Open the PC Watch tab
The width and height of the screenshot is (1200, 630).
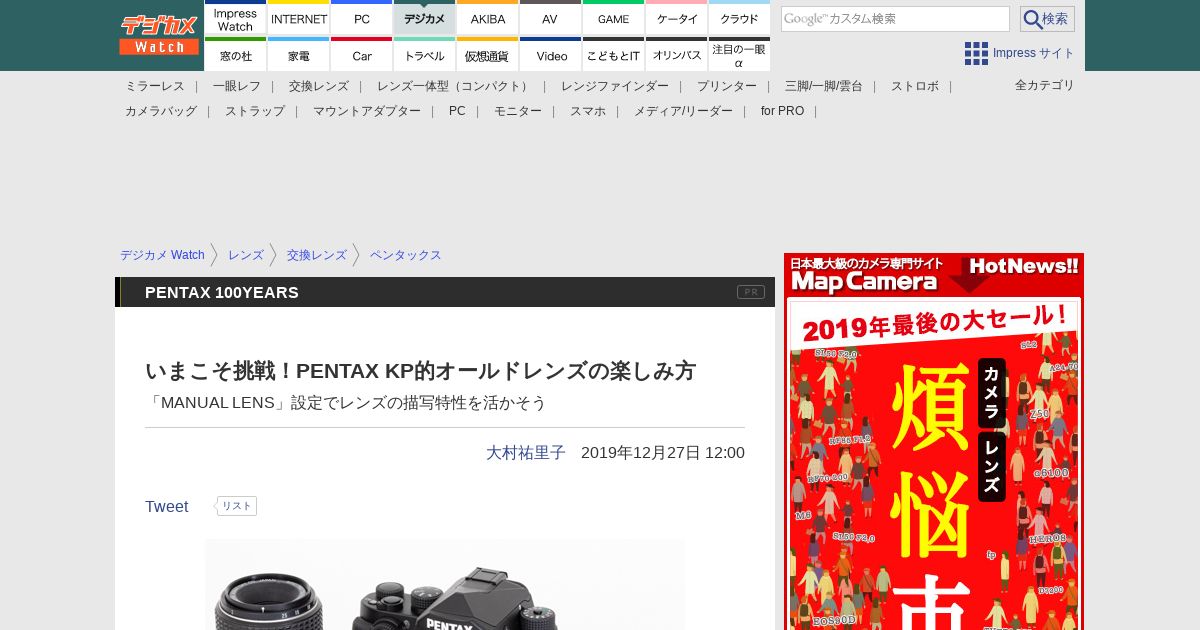[362, 18]
